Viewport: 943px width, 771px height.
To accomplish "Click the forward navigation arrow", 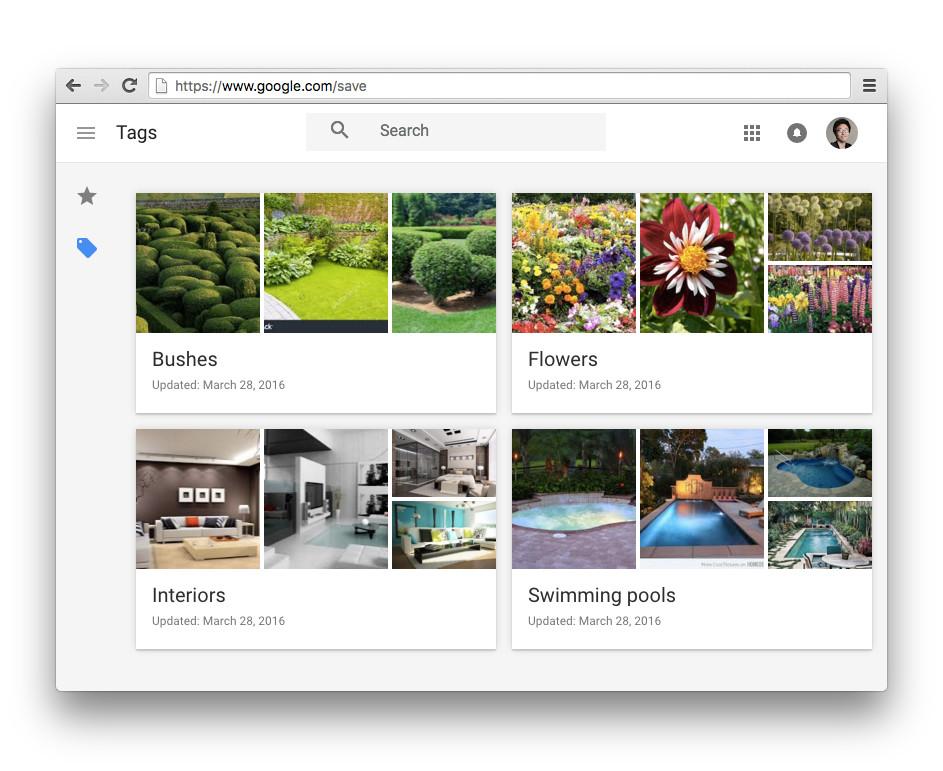I will (x=101, y=85).
